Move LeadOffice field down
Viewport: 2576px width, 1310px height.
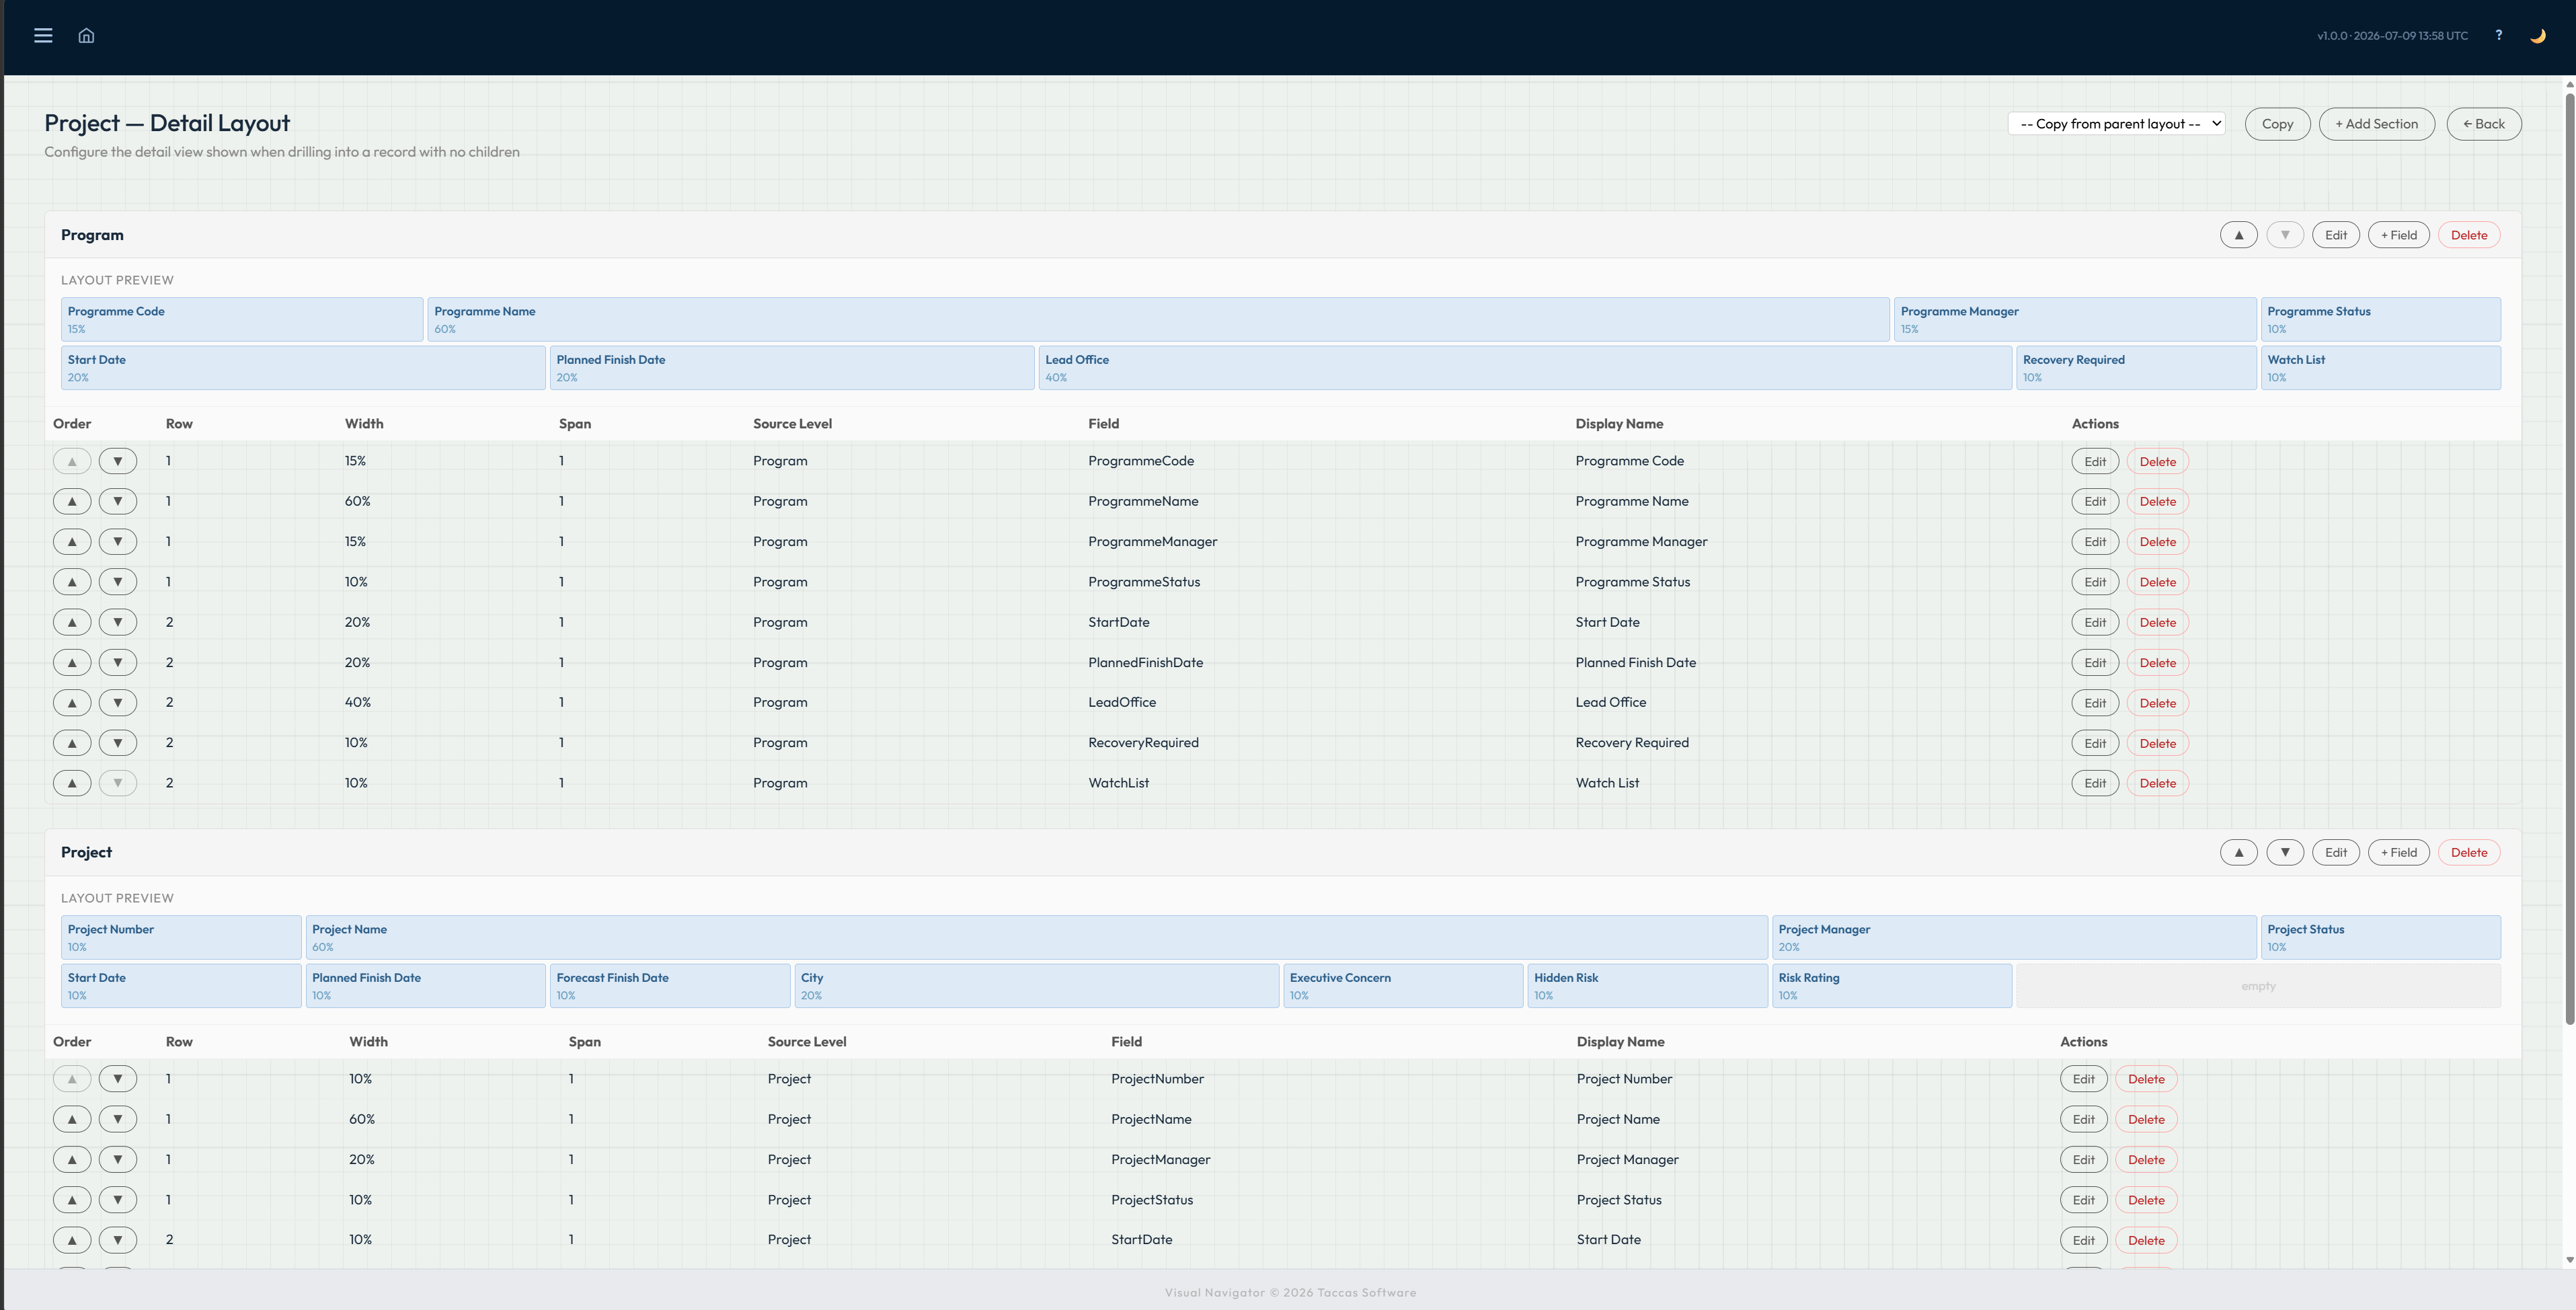coord(118,702)
